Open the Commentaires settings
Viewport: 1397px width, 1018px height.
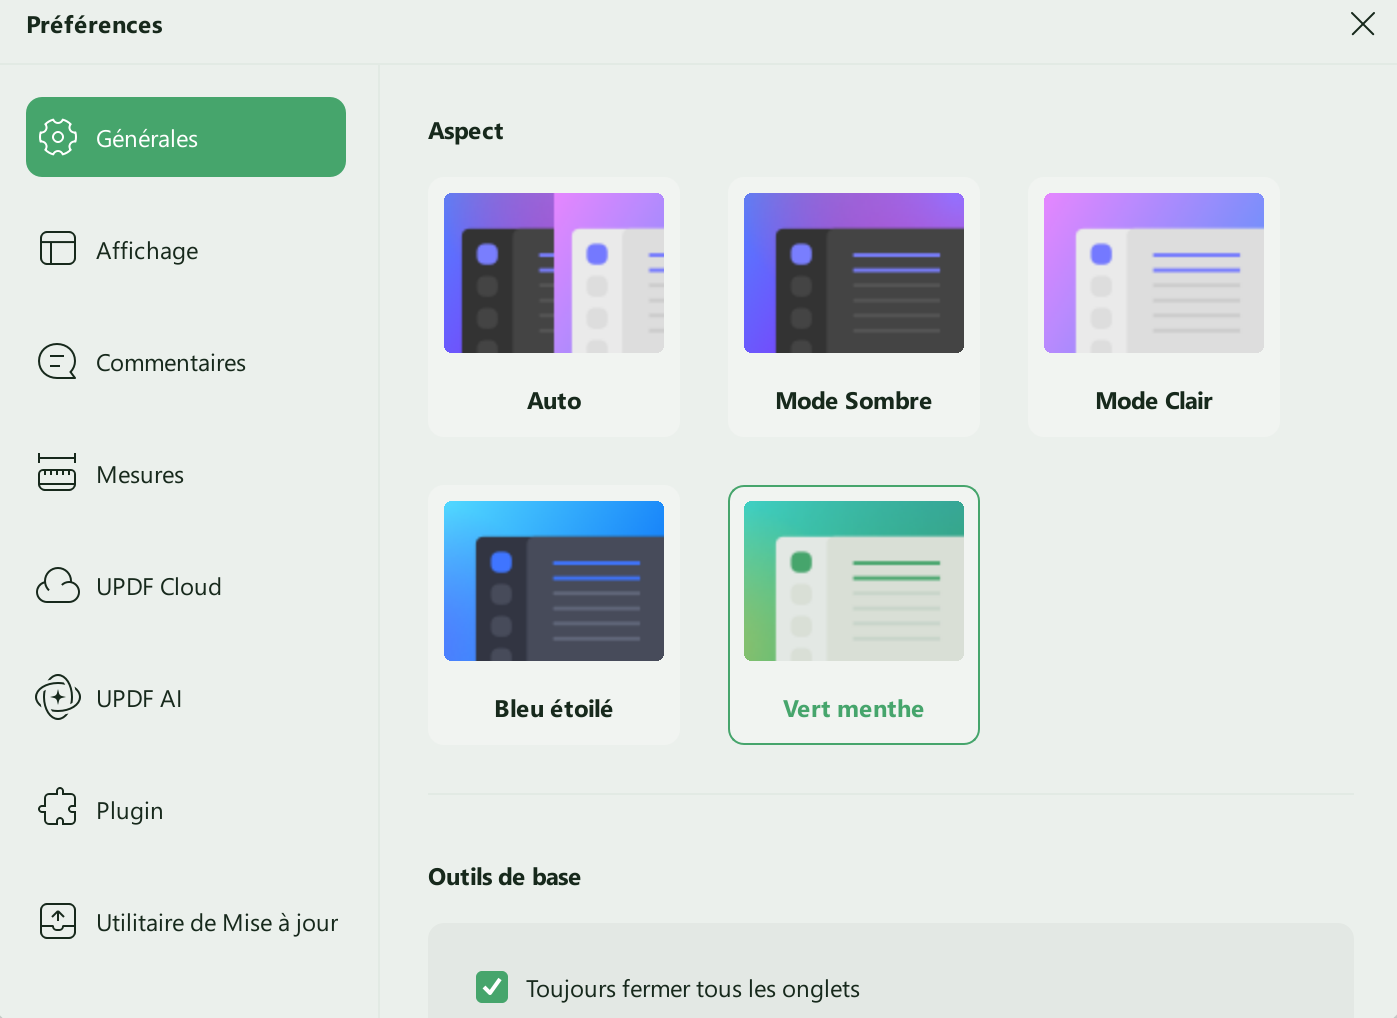[186, 361]
